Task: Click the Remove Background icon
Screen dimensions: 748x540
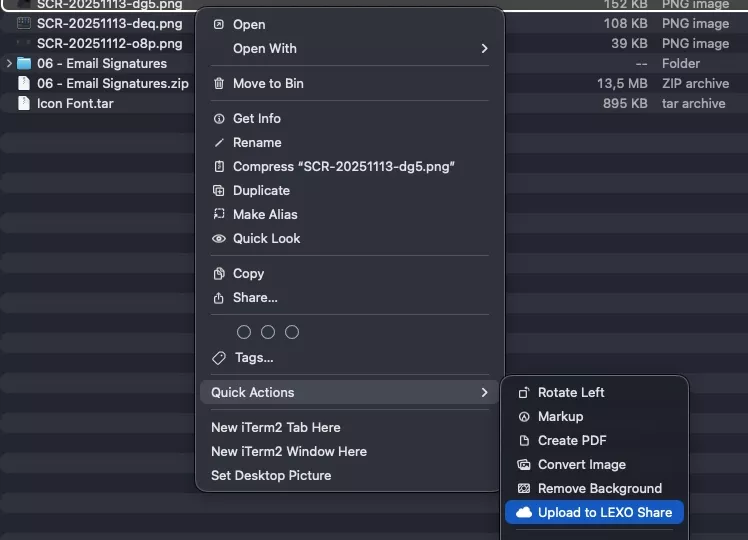Action: 523,489
